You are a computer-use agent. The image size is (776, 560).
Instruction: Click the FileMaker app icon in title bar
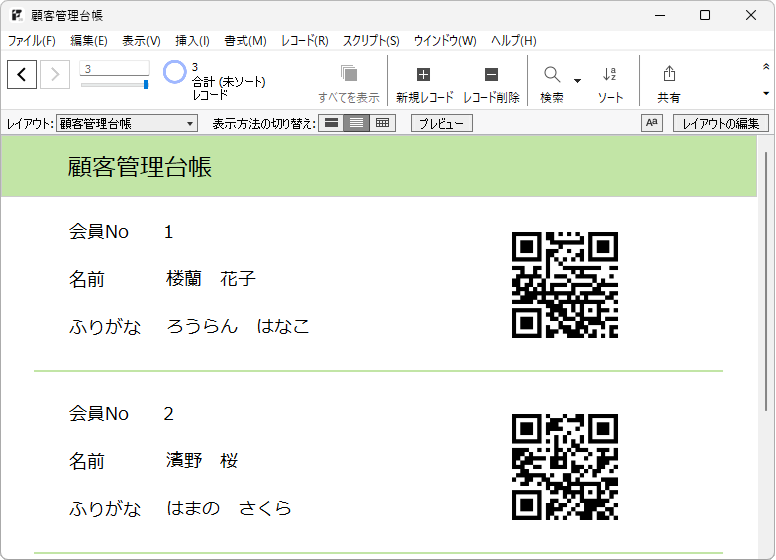pos(17,15)
